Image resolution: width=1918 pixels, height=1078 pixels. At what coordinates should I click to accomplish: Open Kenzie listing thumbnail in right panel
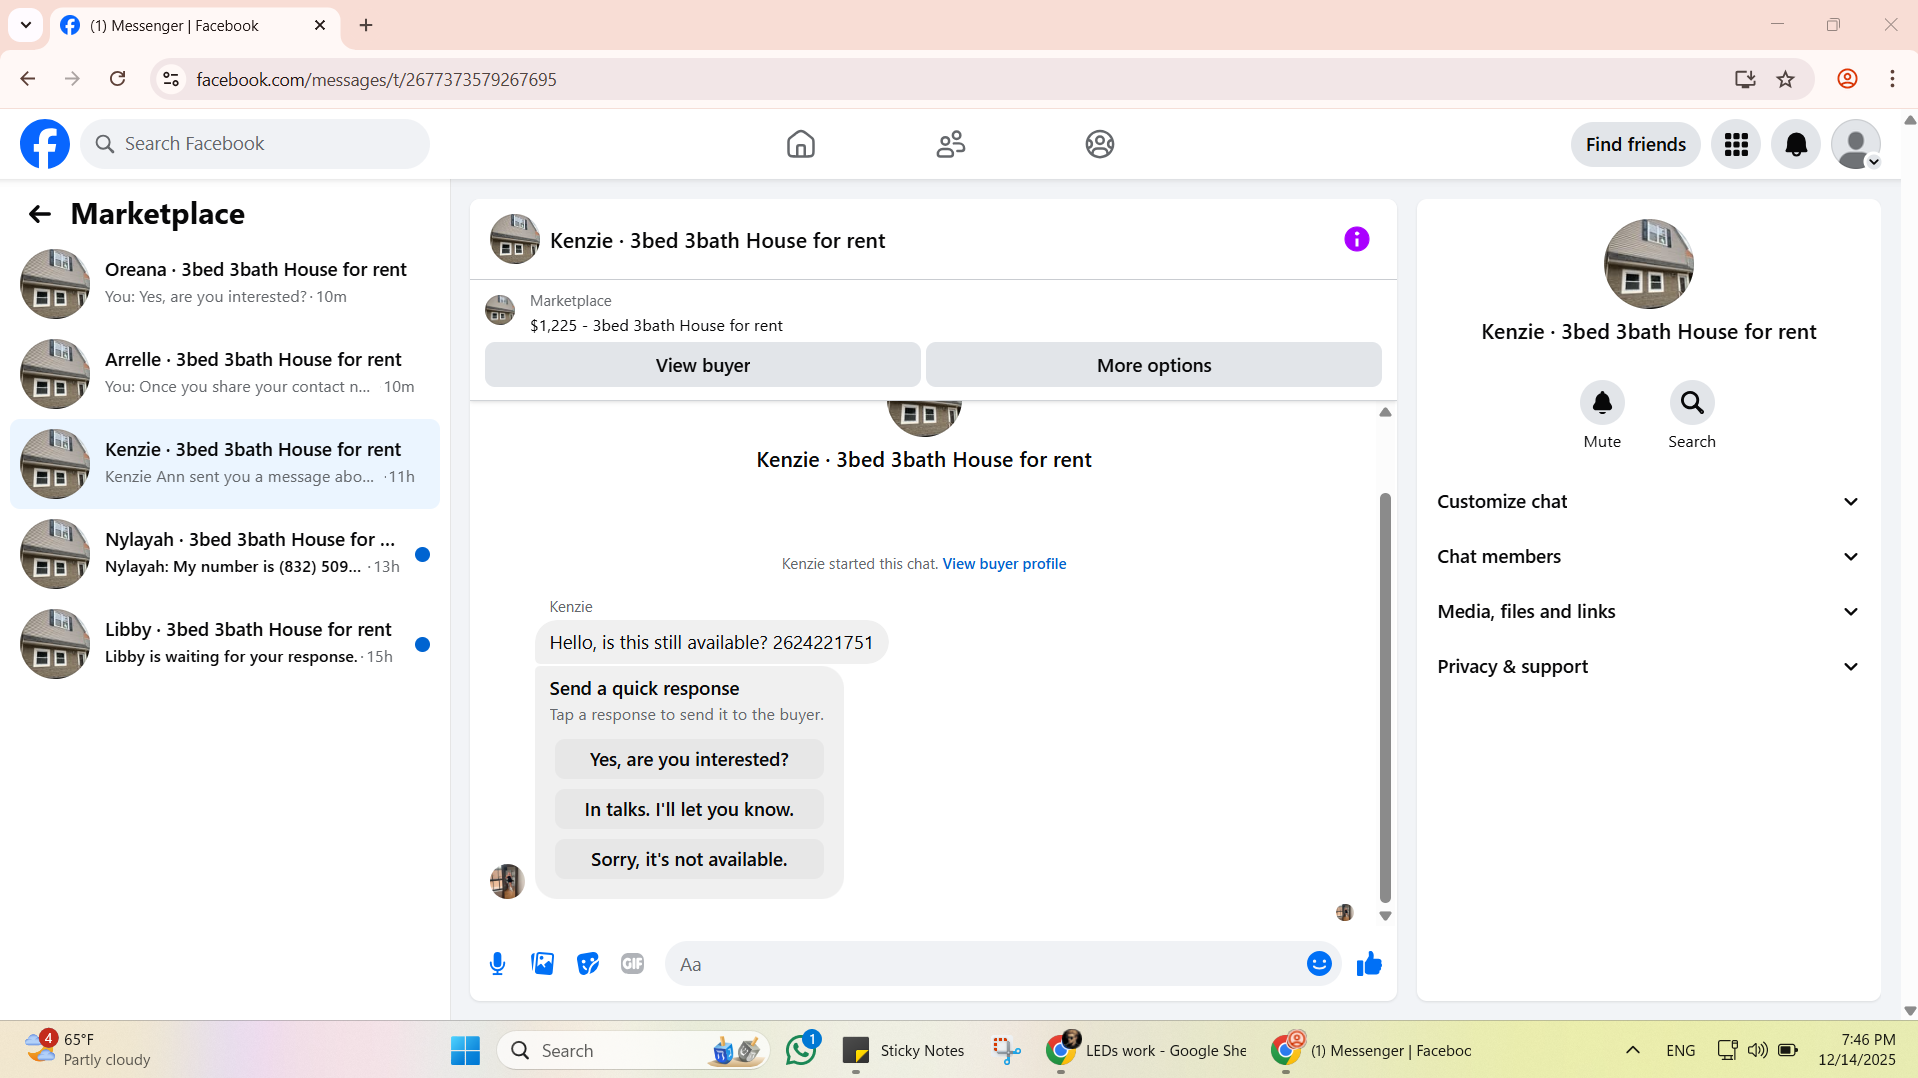click(1648, 264)
